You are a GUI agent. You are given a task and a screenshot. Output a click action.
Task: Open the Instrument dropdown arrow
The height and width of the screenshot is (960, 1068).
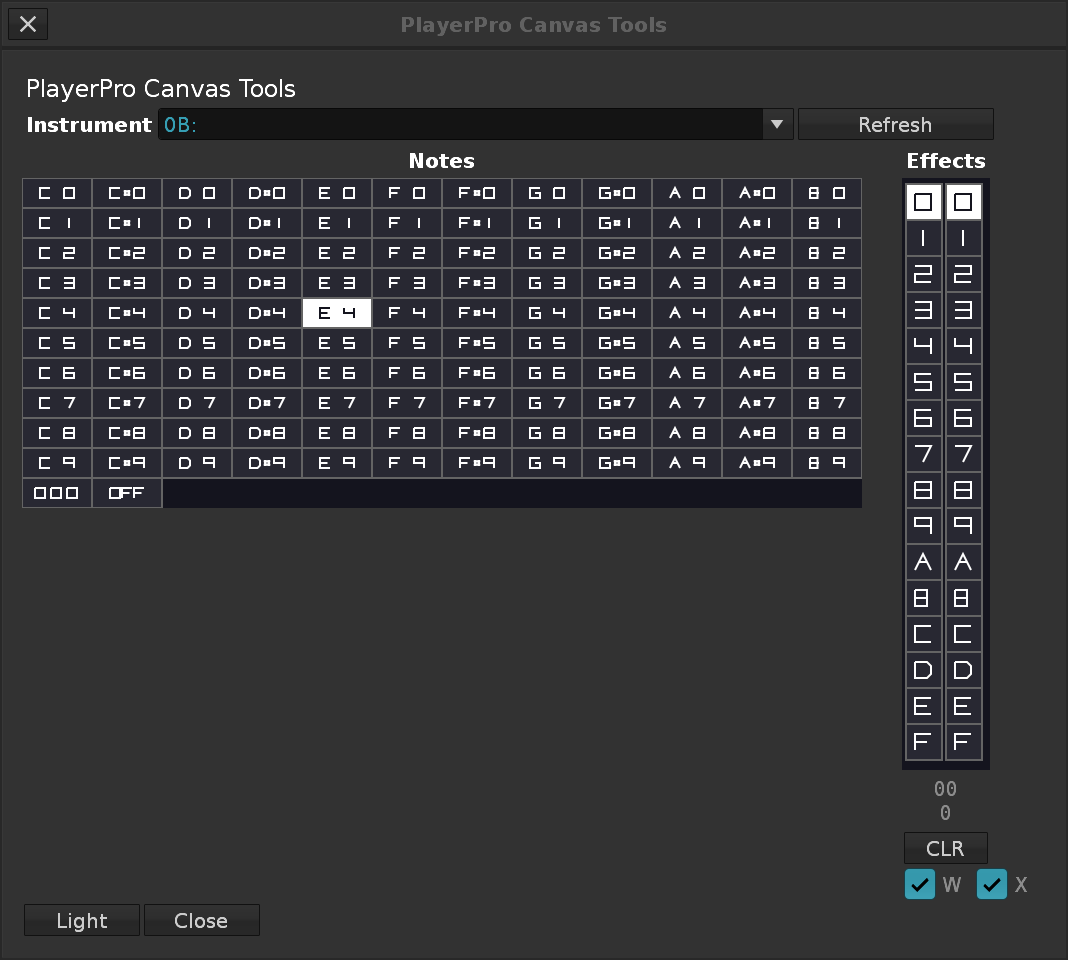[777, 125]
